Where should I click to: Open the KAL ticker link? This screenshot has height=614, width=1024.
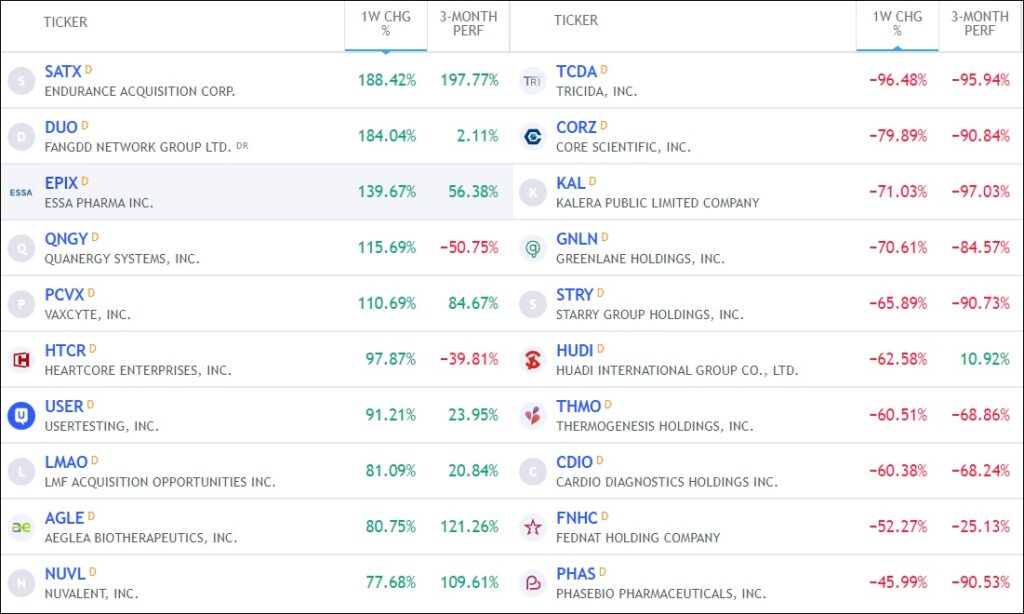point(570,183)
